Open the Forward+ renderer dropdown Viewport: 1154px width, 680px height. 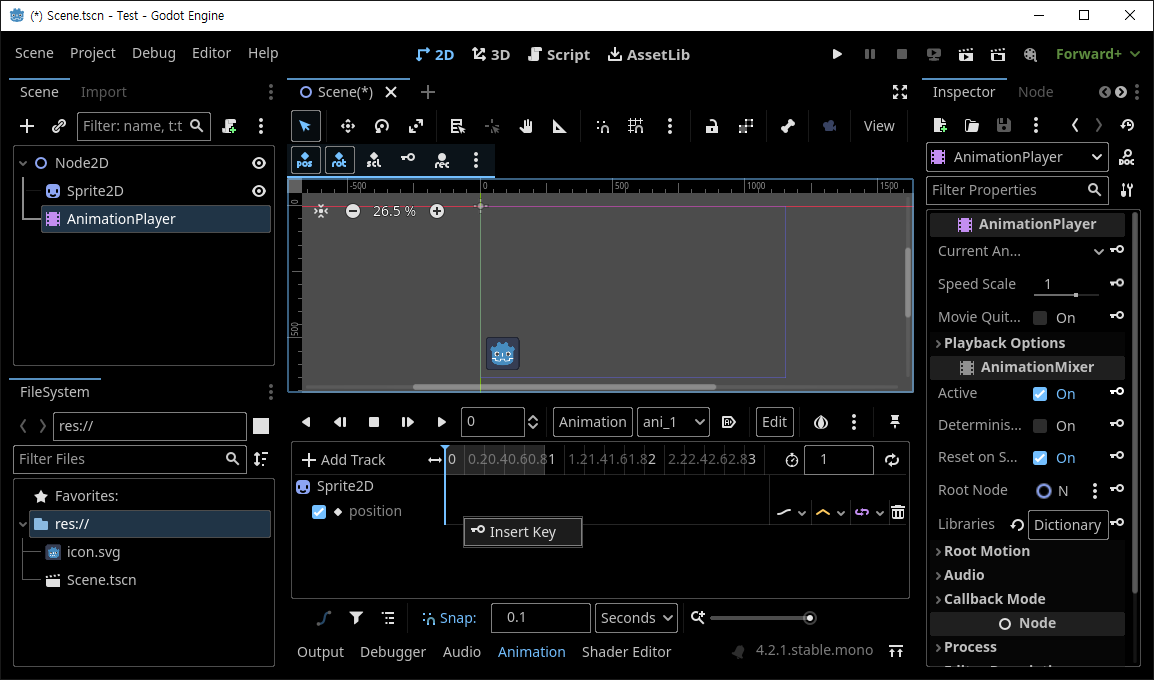pyautogui.click(x=1097, y=54)
